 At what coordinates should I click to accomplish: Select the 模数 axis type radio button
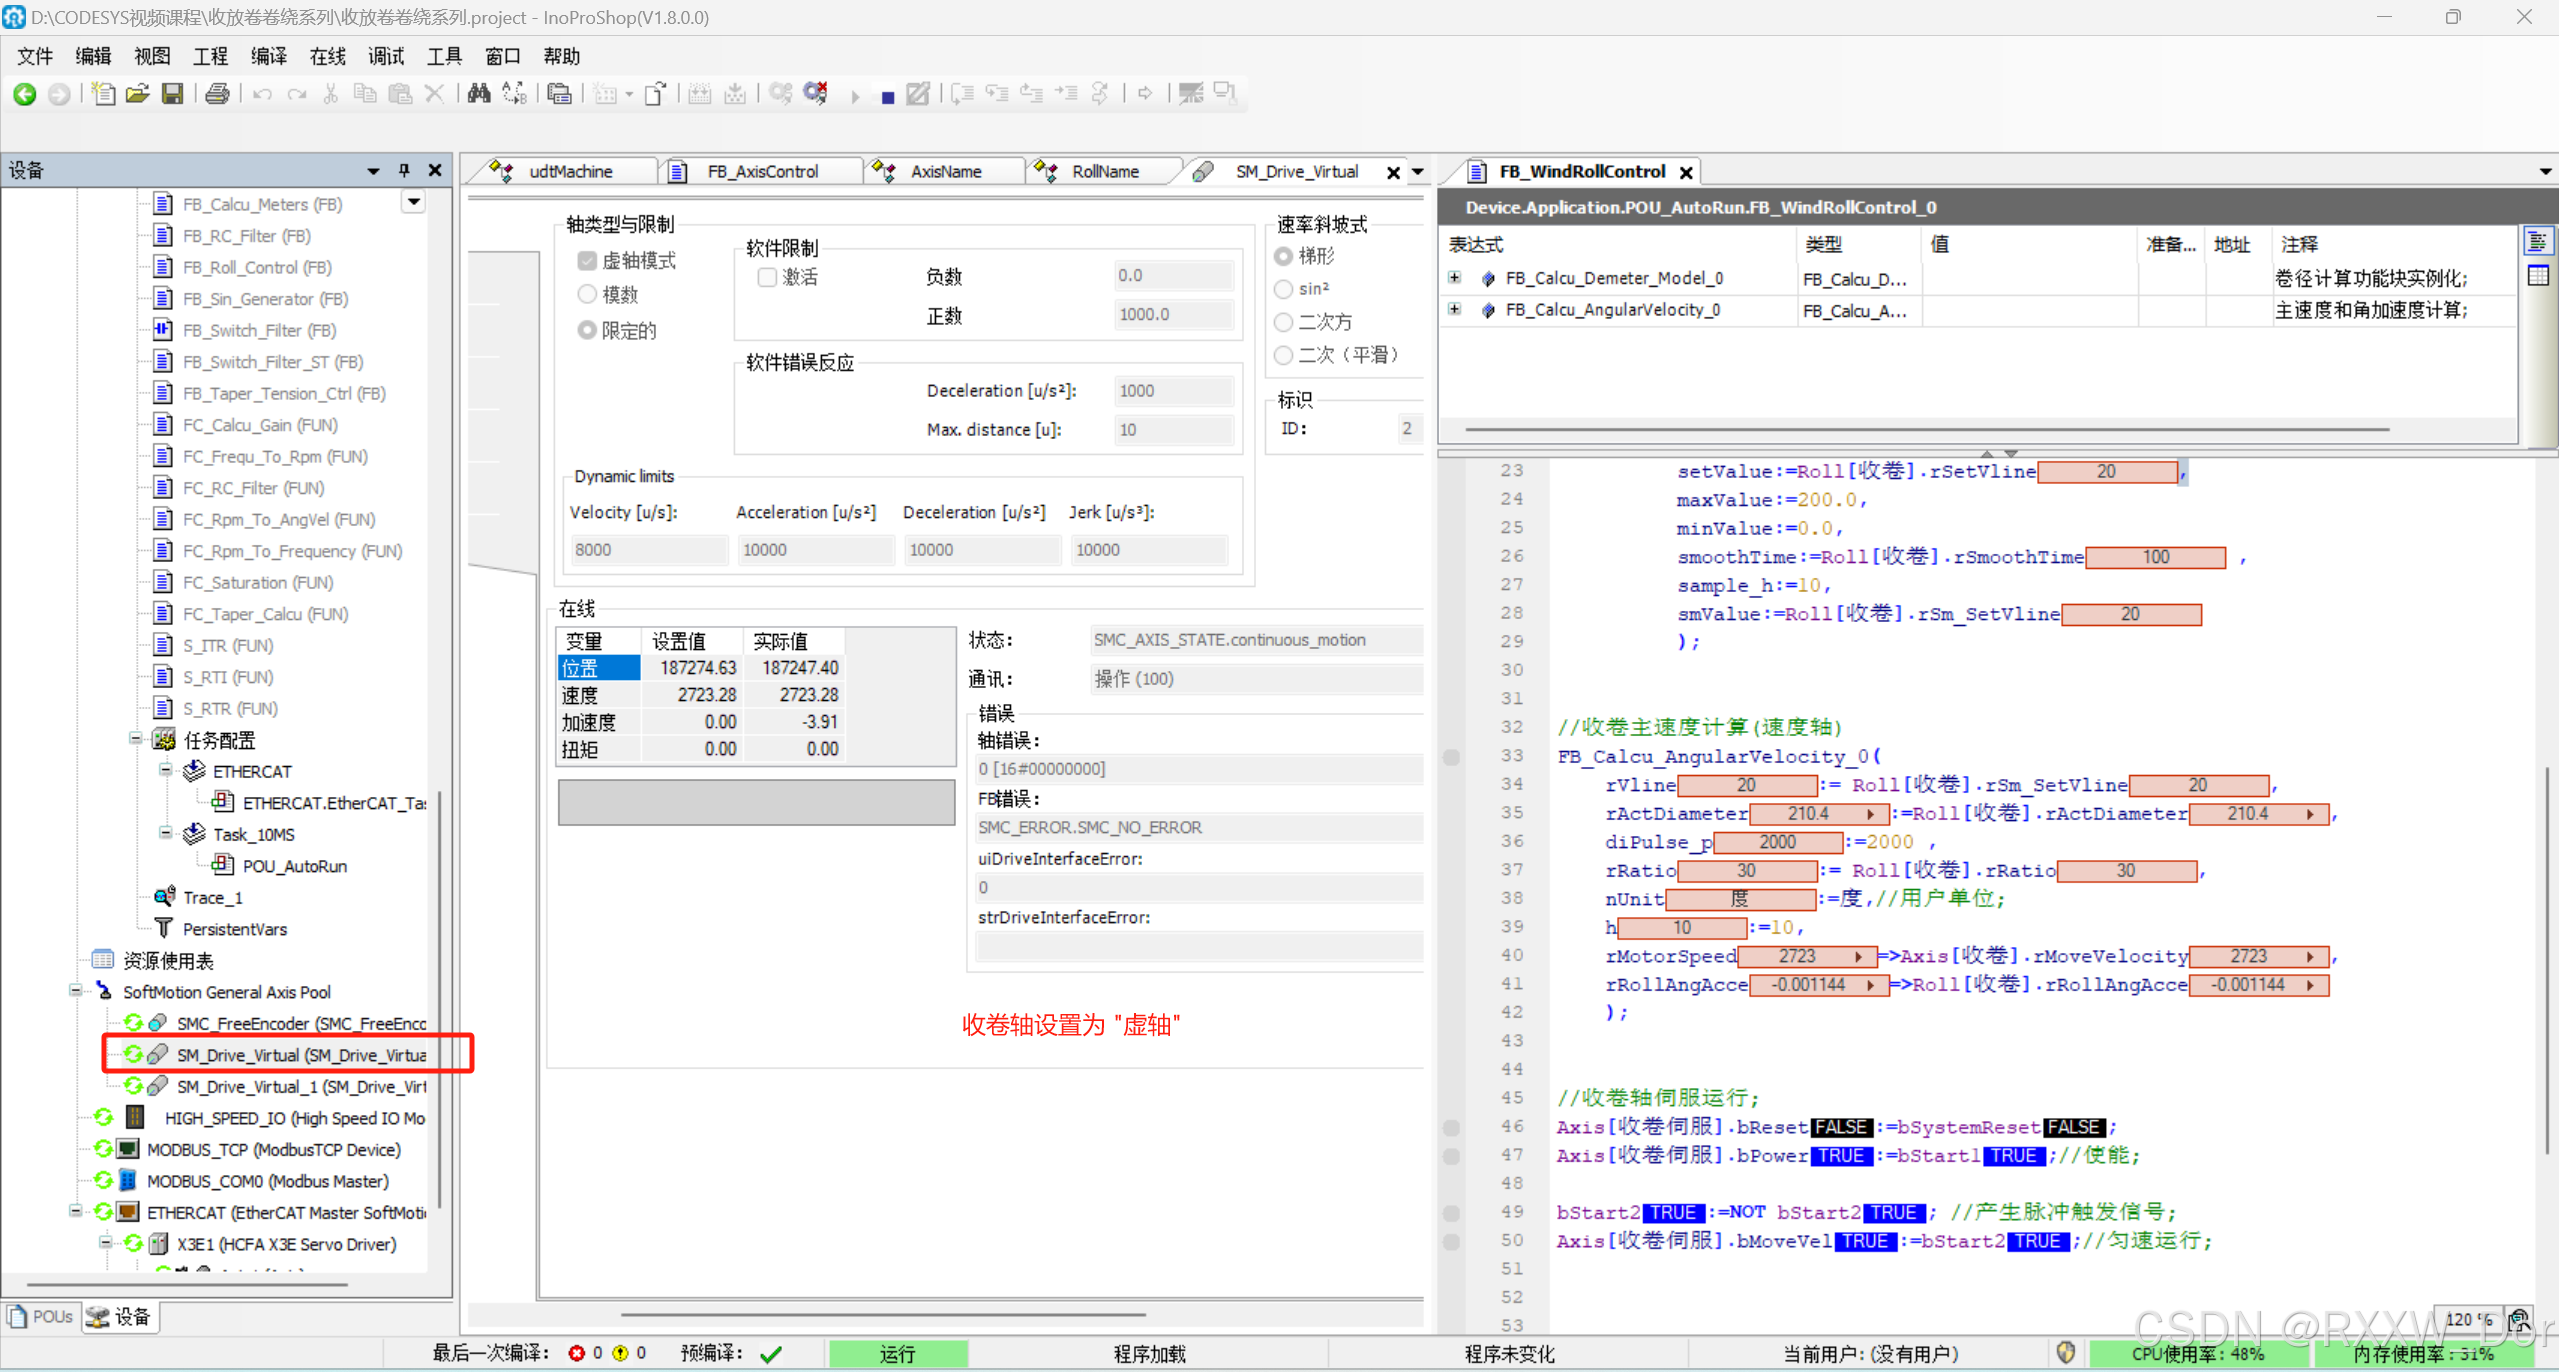587,294
